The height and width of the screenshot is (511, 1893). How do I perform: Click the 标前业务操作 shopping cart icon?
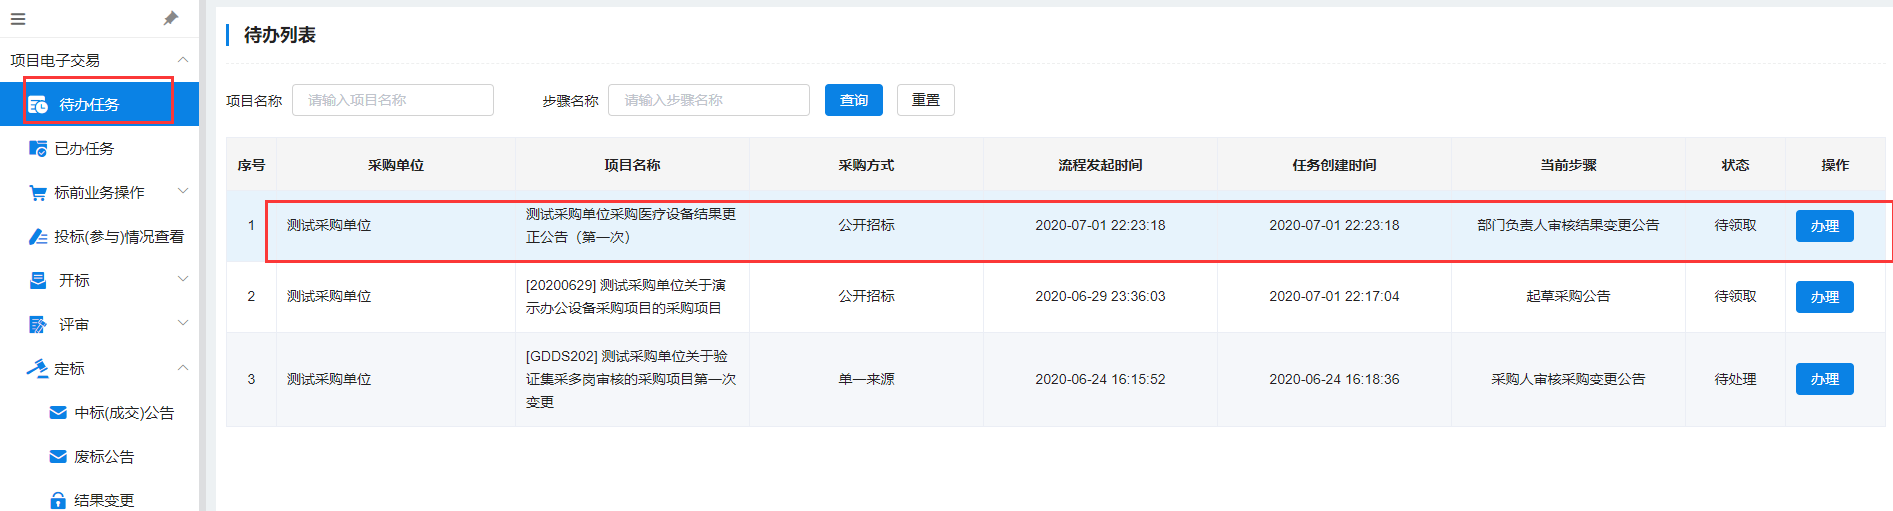tap(38, 193)
